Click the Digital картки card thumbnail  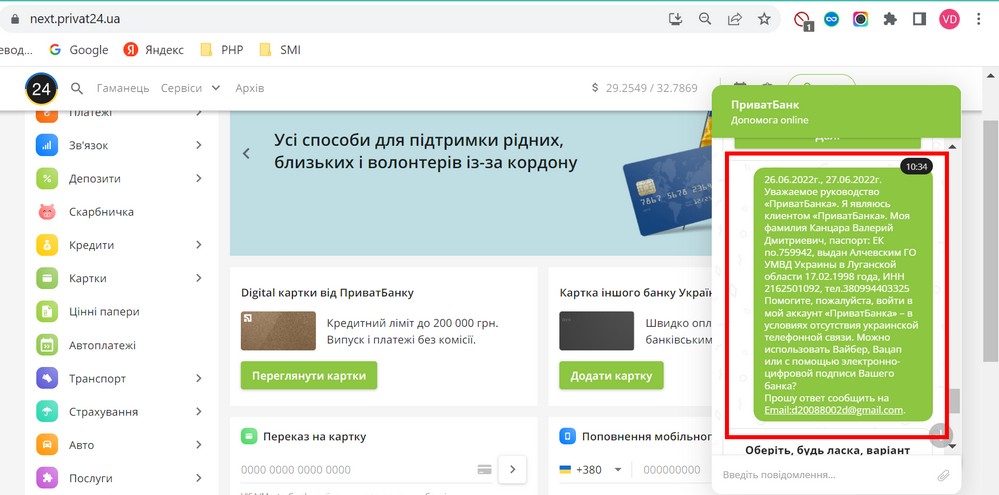[x=278, y=331]
